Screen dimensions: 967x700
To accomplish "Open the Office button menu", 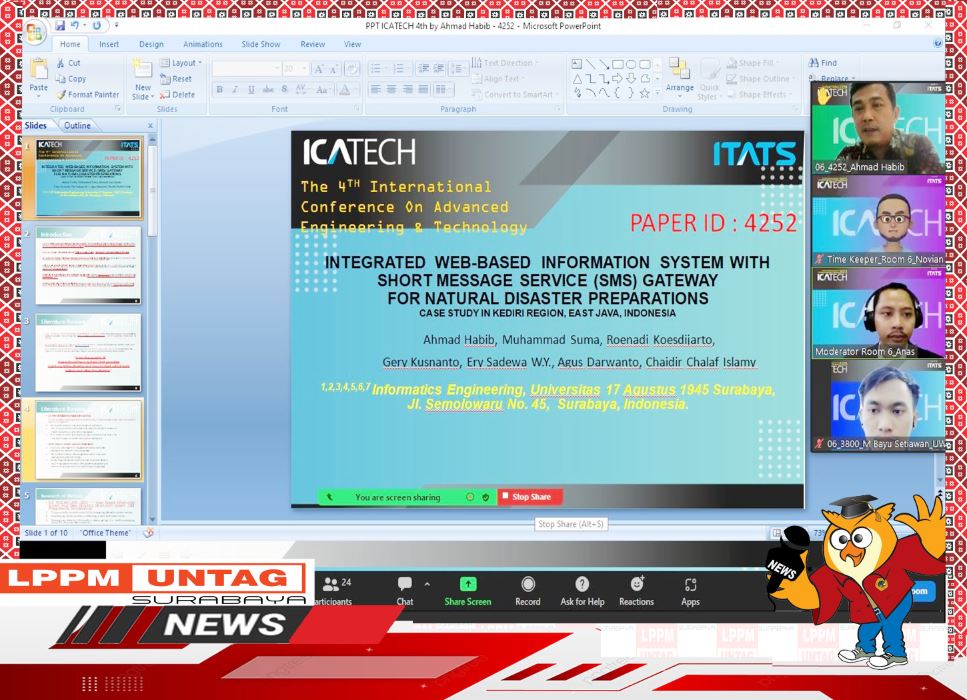I will click(x=35, y=33).
